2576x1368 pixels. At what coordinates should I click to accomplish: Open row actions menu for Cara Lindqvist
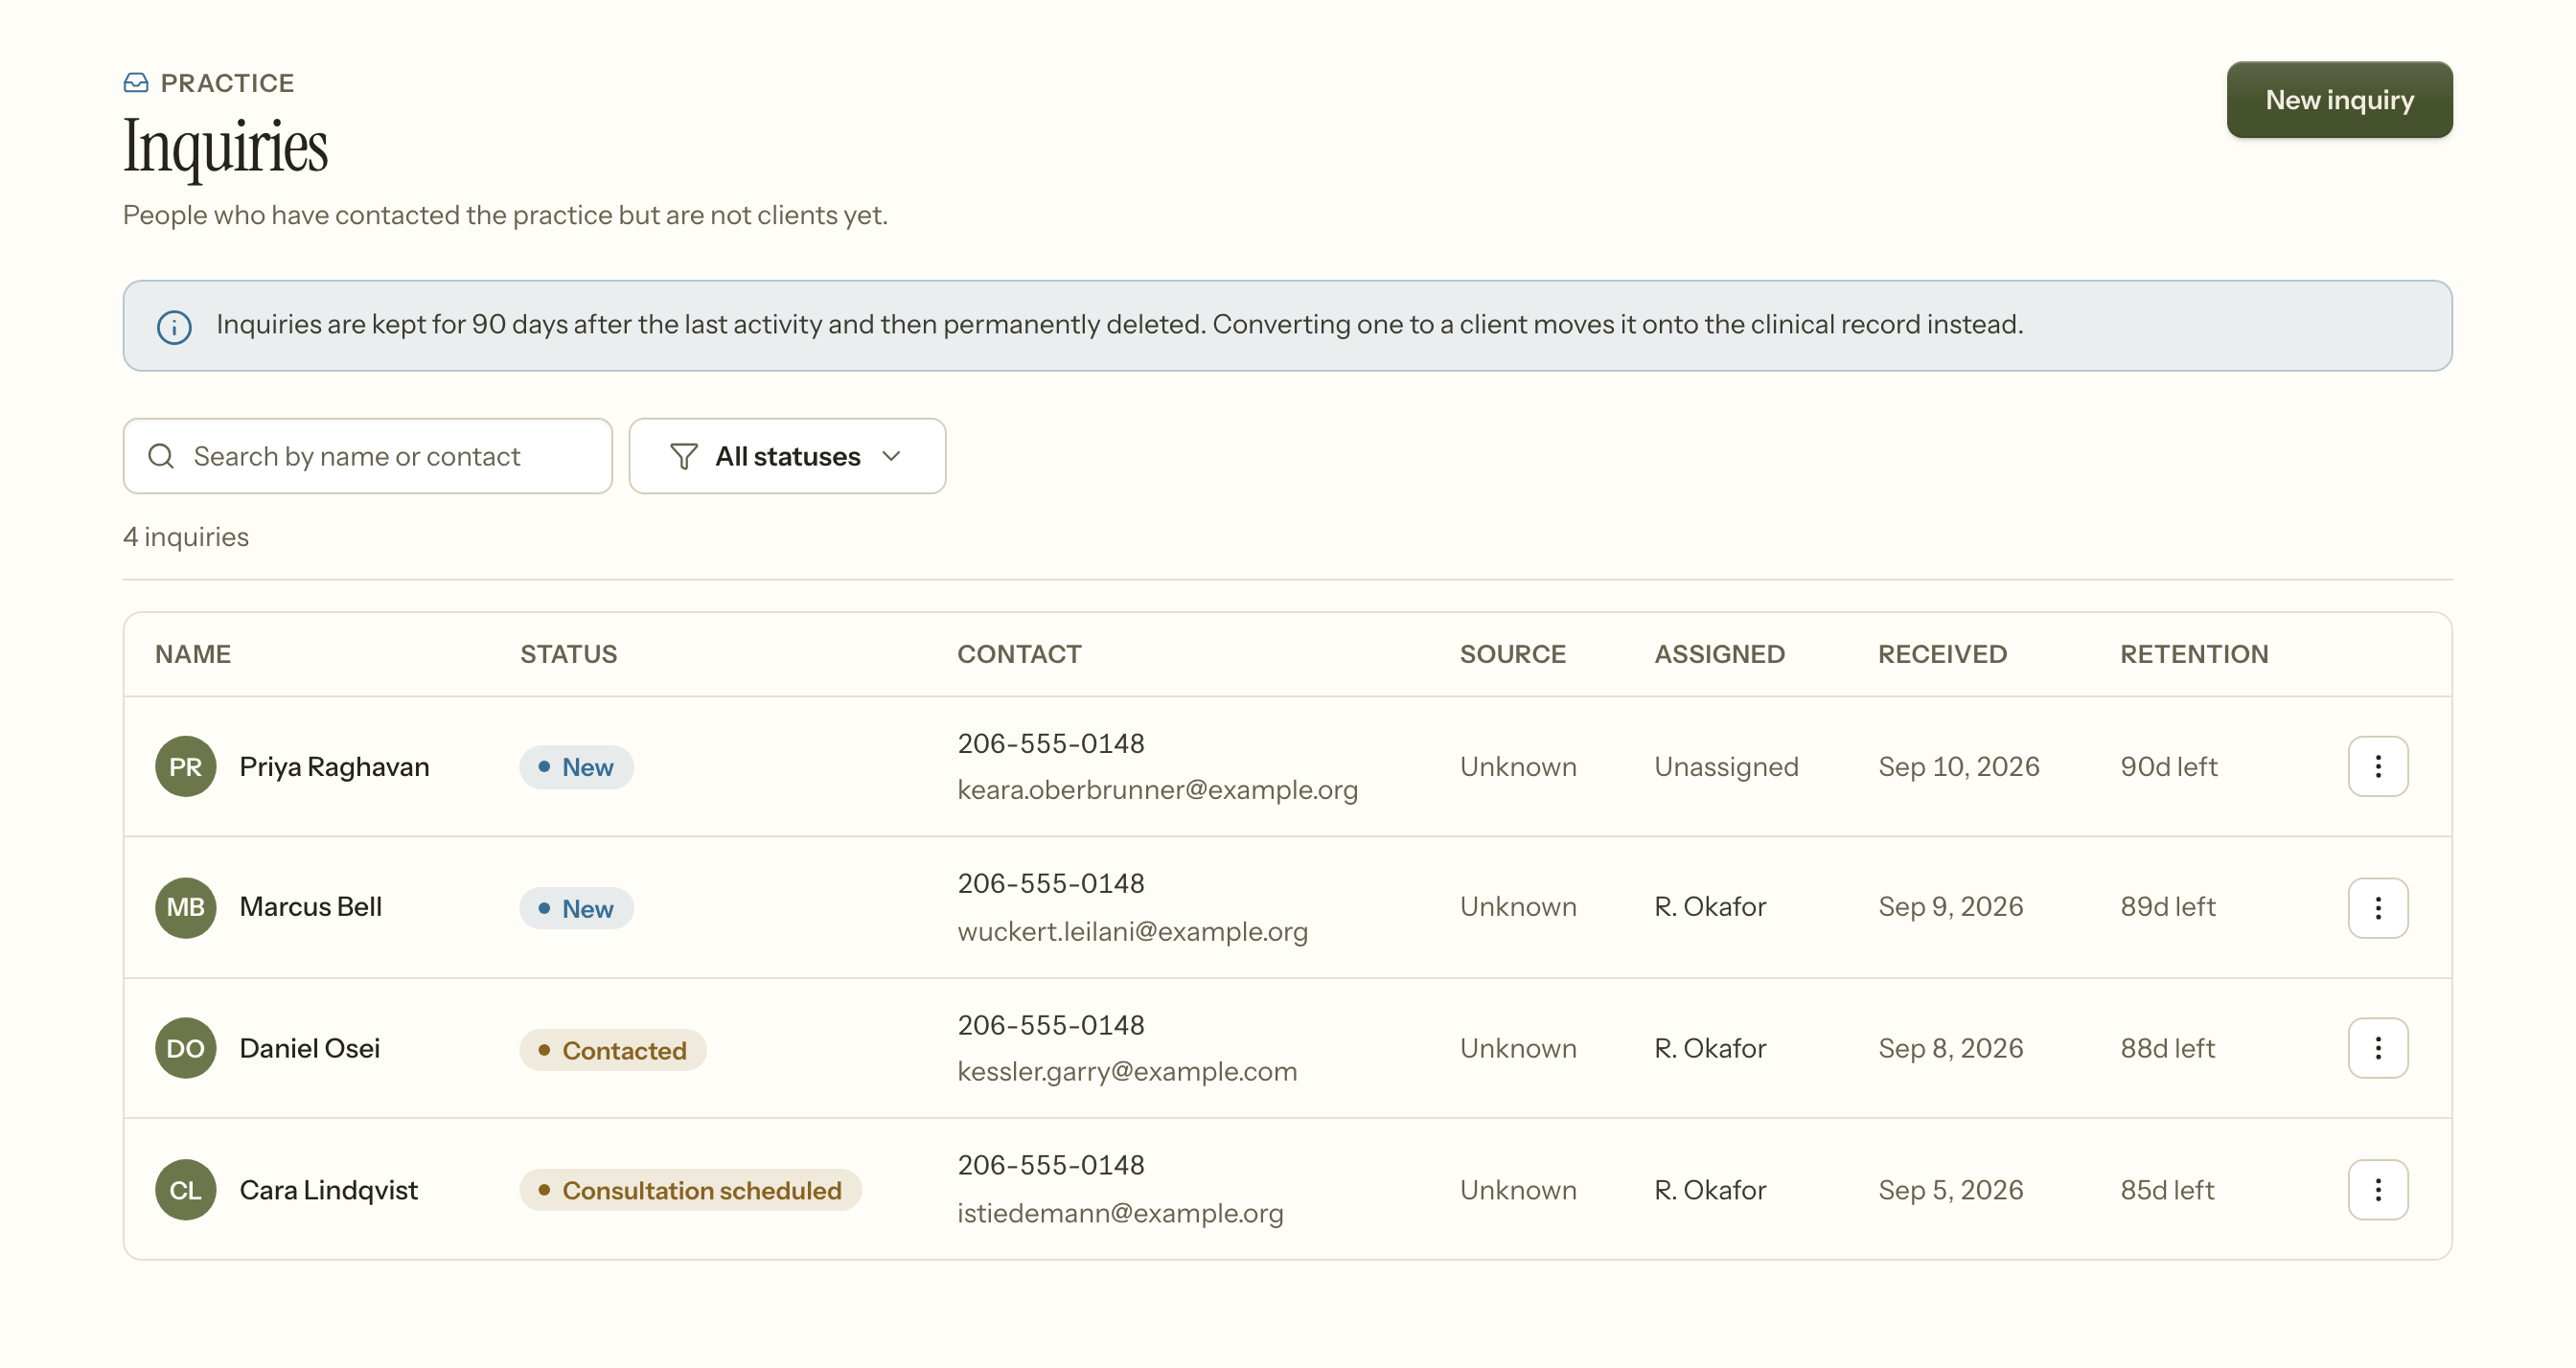click(x=2378, y=1190)
